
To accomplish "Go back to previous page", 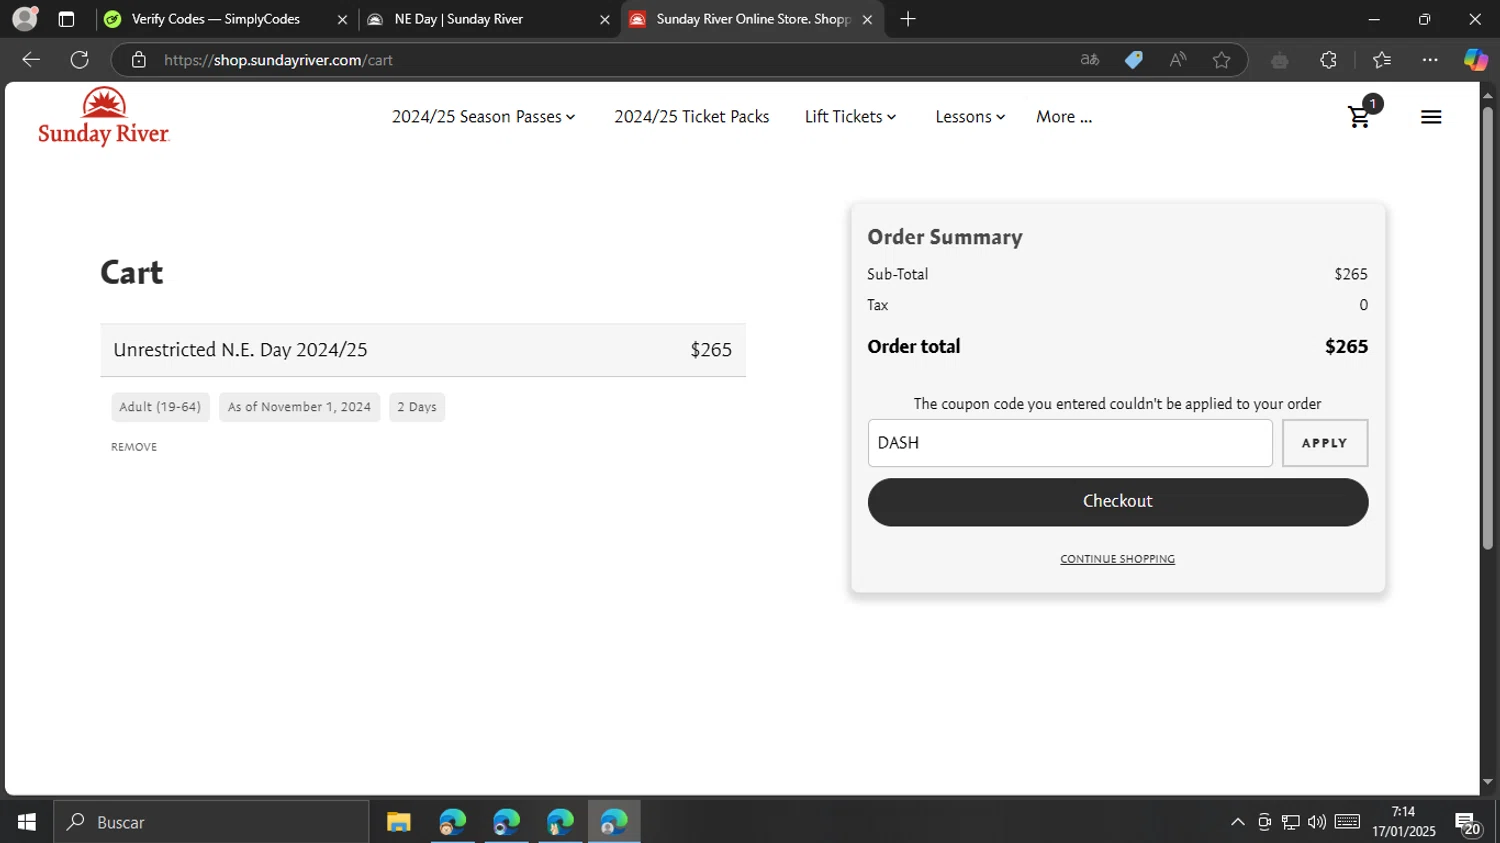I will pos(31,60).
